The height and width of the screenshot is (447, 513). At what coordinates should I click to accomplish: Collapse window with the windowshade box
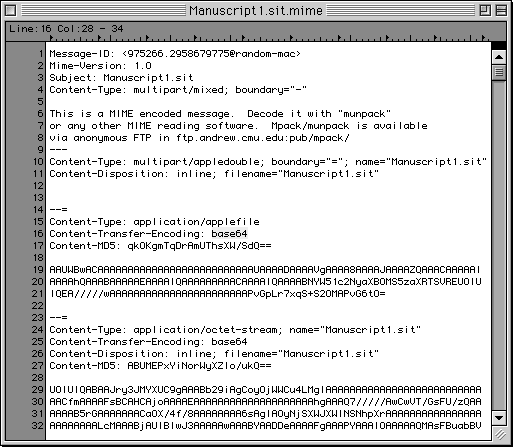[501, 11]
